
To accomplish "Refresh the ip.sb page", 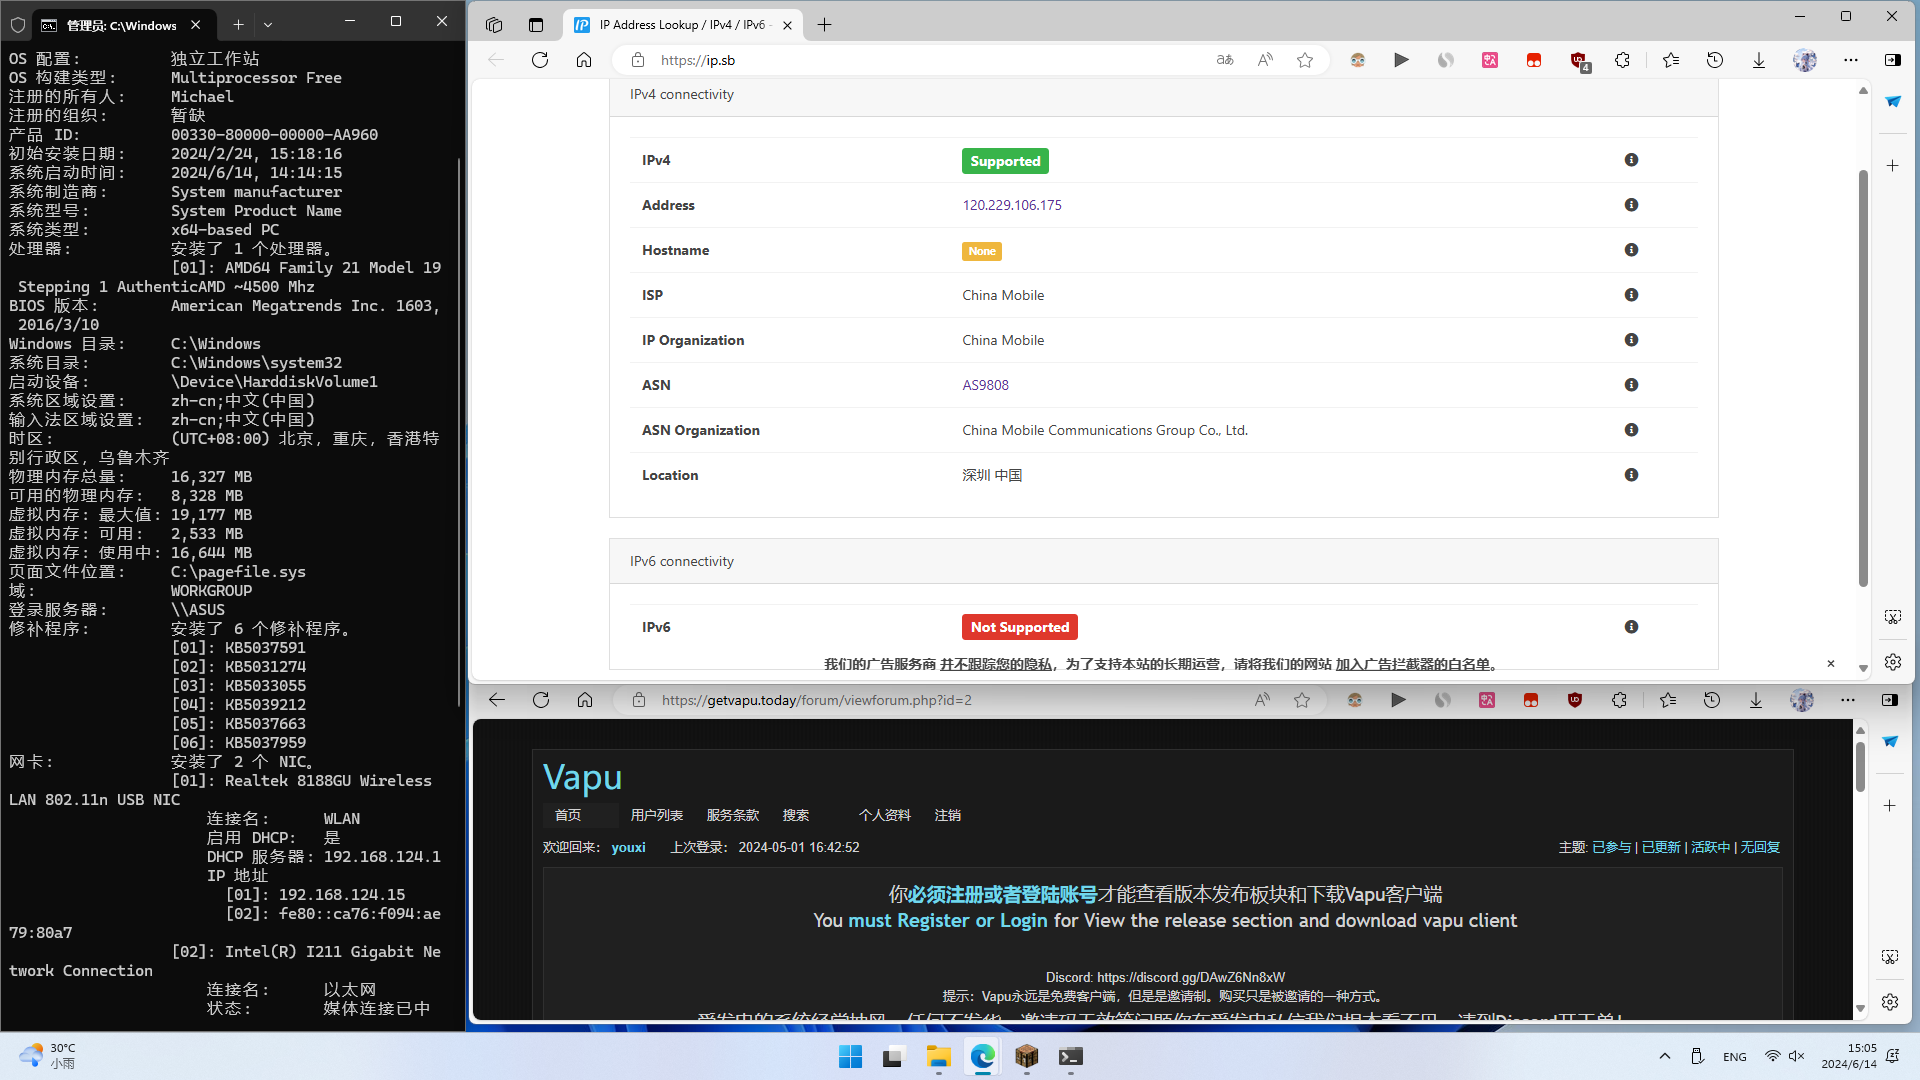I will click(540, 60).
